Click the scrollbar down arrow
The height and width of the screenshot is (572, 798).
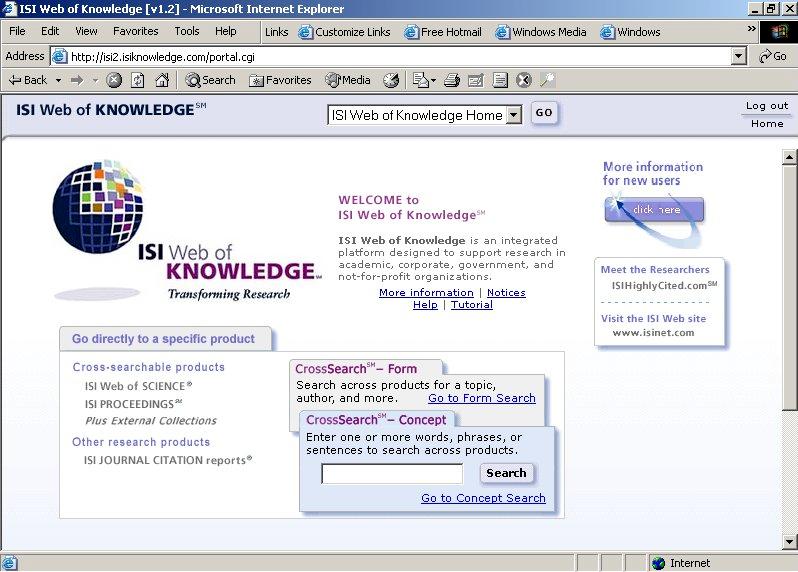[789, 541]
